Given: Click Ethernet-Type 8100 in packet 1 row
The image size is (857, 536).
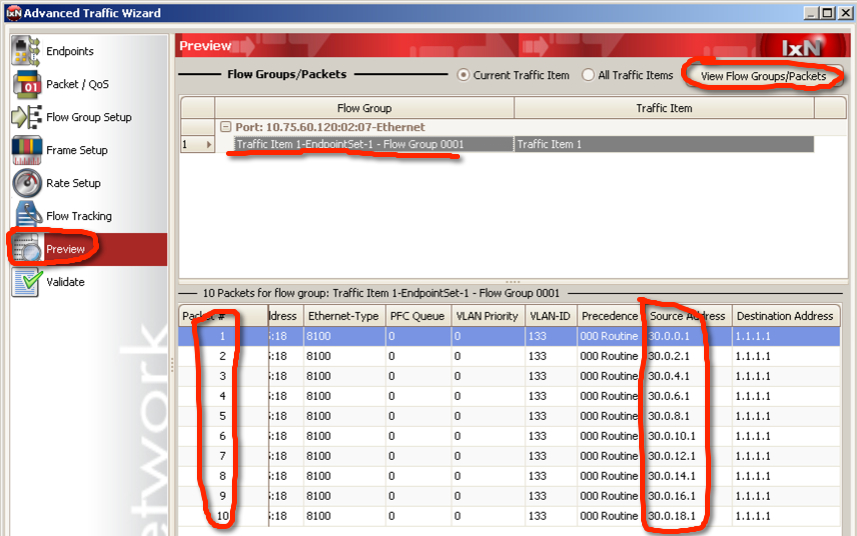Looking at the screenshot, I should point(318,336).
